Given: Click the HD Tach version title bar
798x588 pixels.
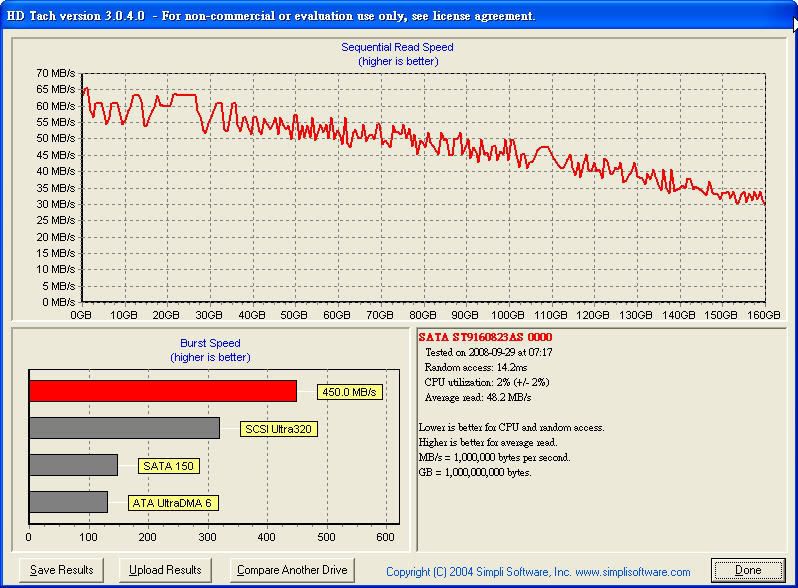Looking at the screenshot, I should point(272,15).
